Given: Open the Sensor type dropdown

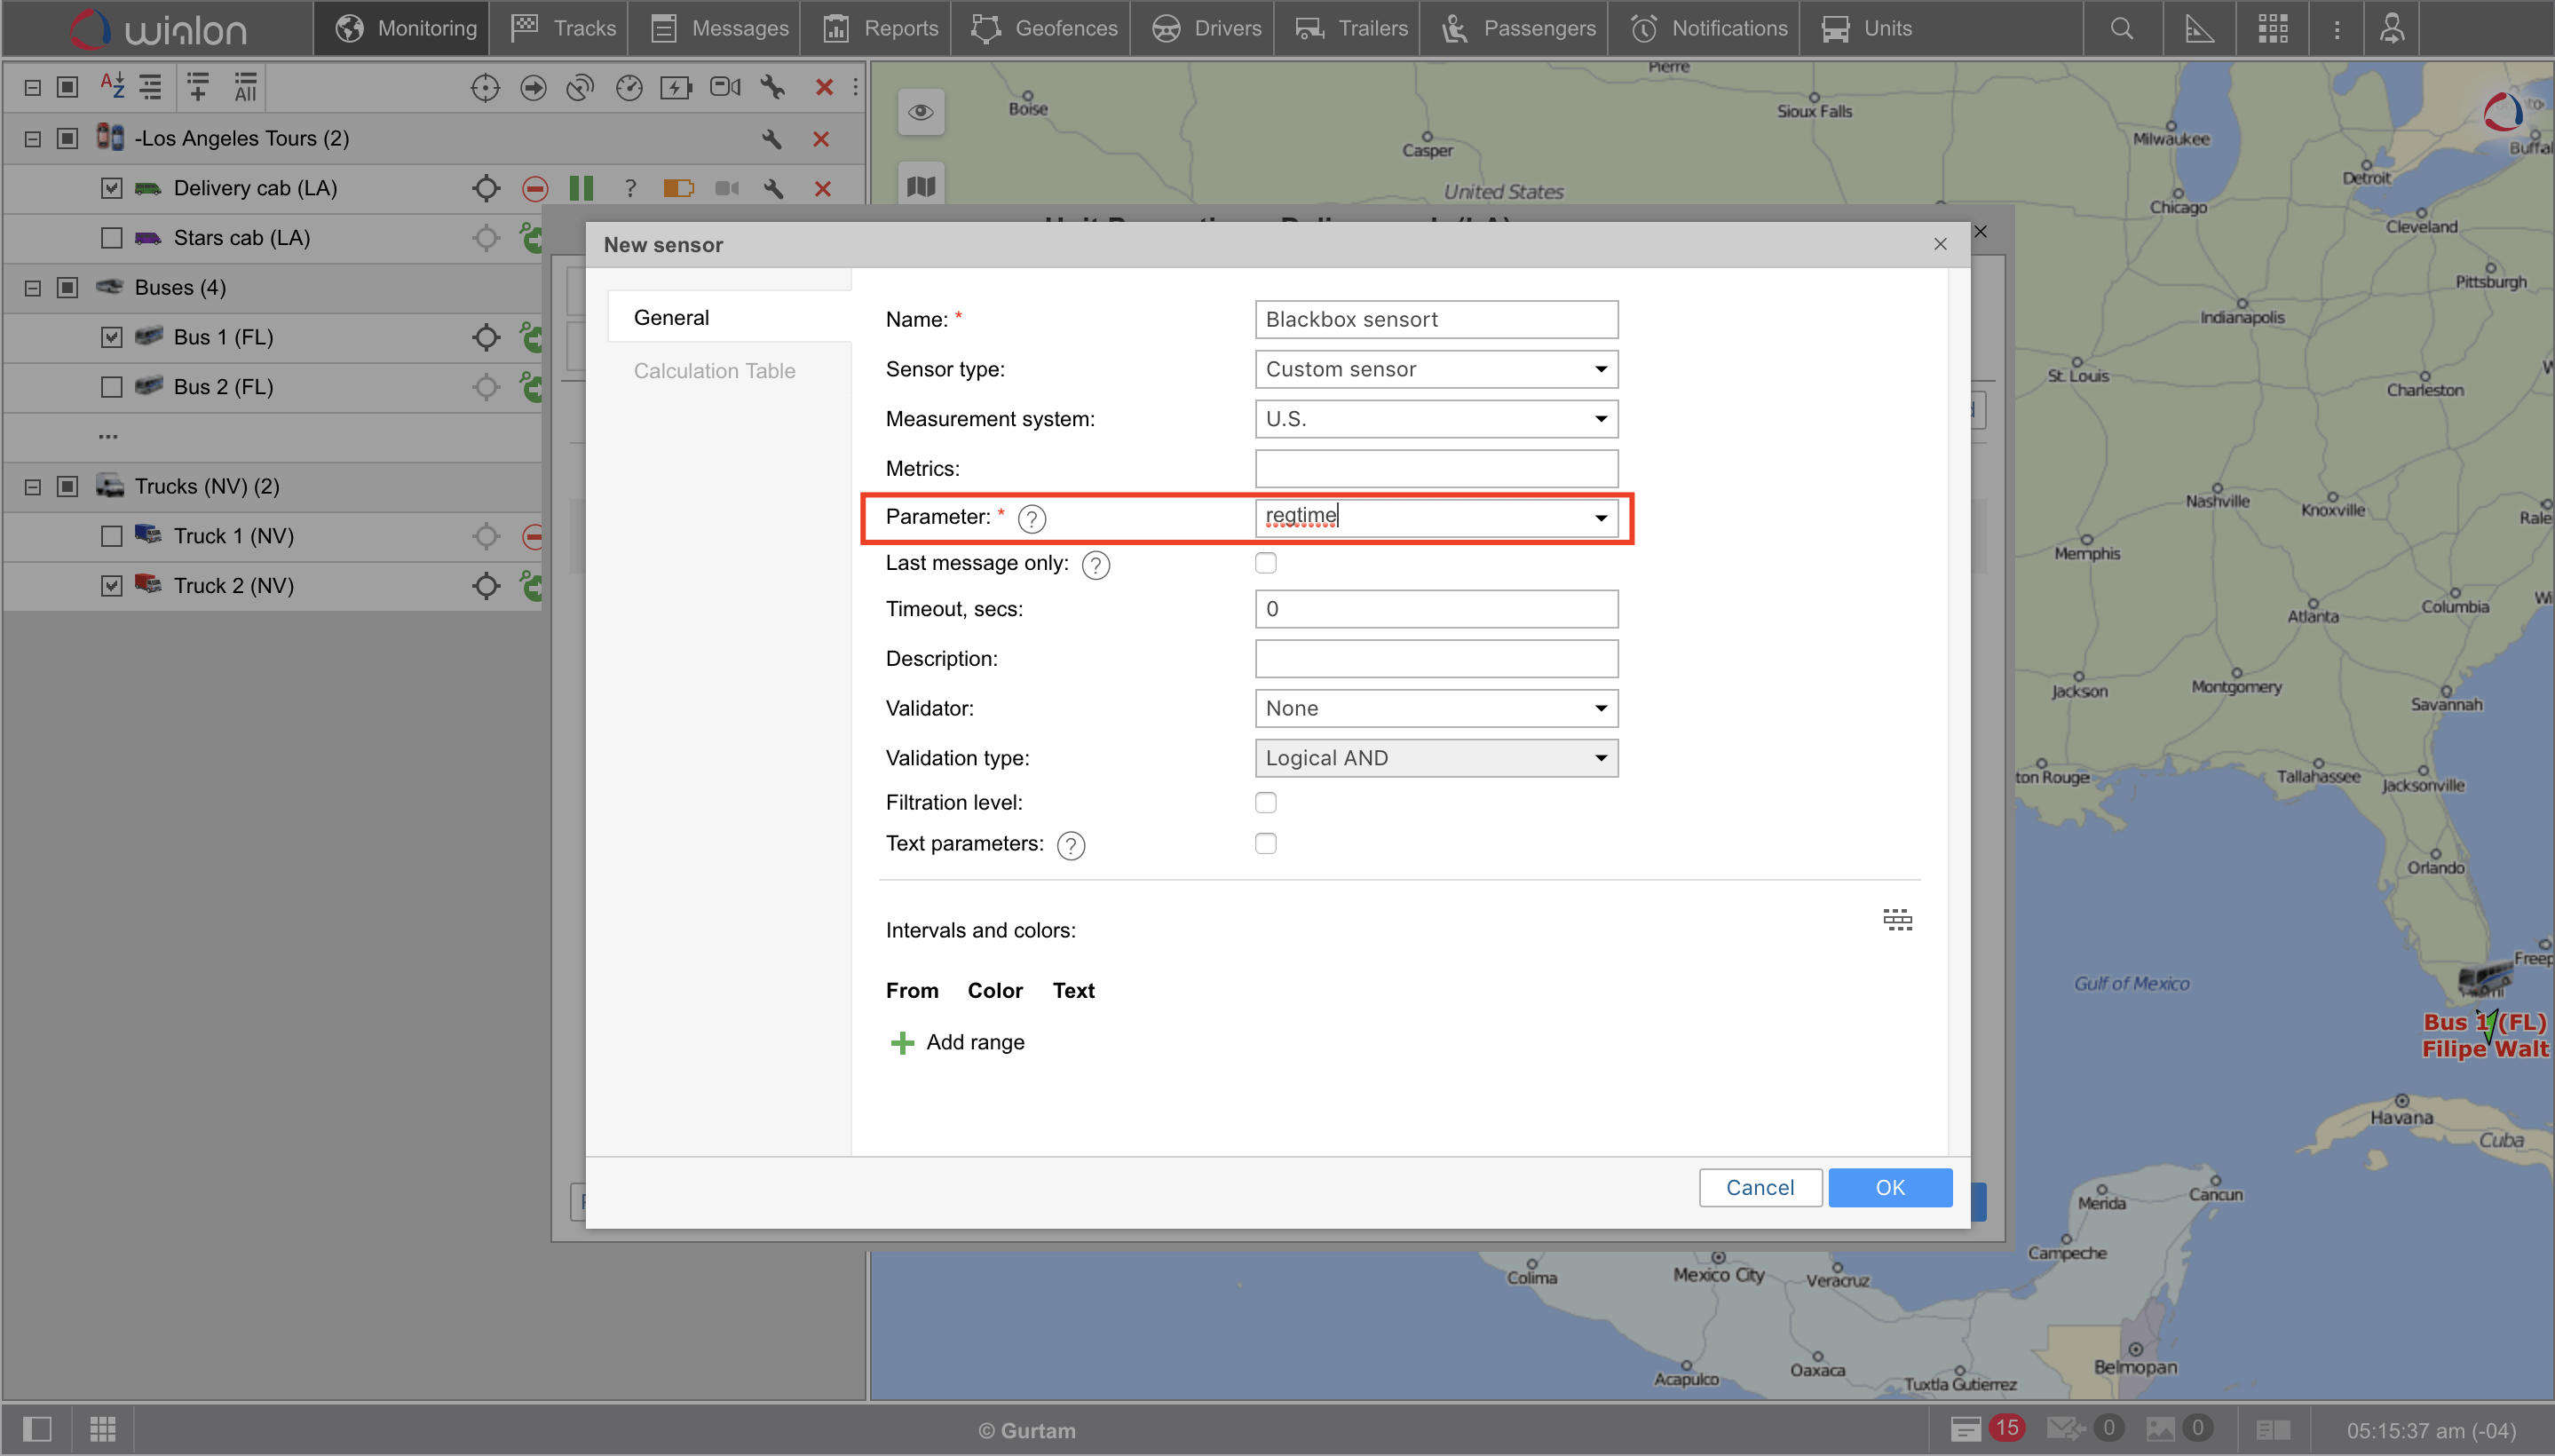Looking at the screenshot, I should (x=1435, y=369).
